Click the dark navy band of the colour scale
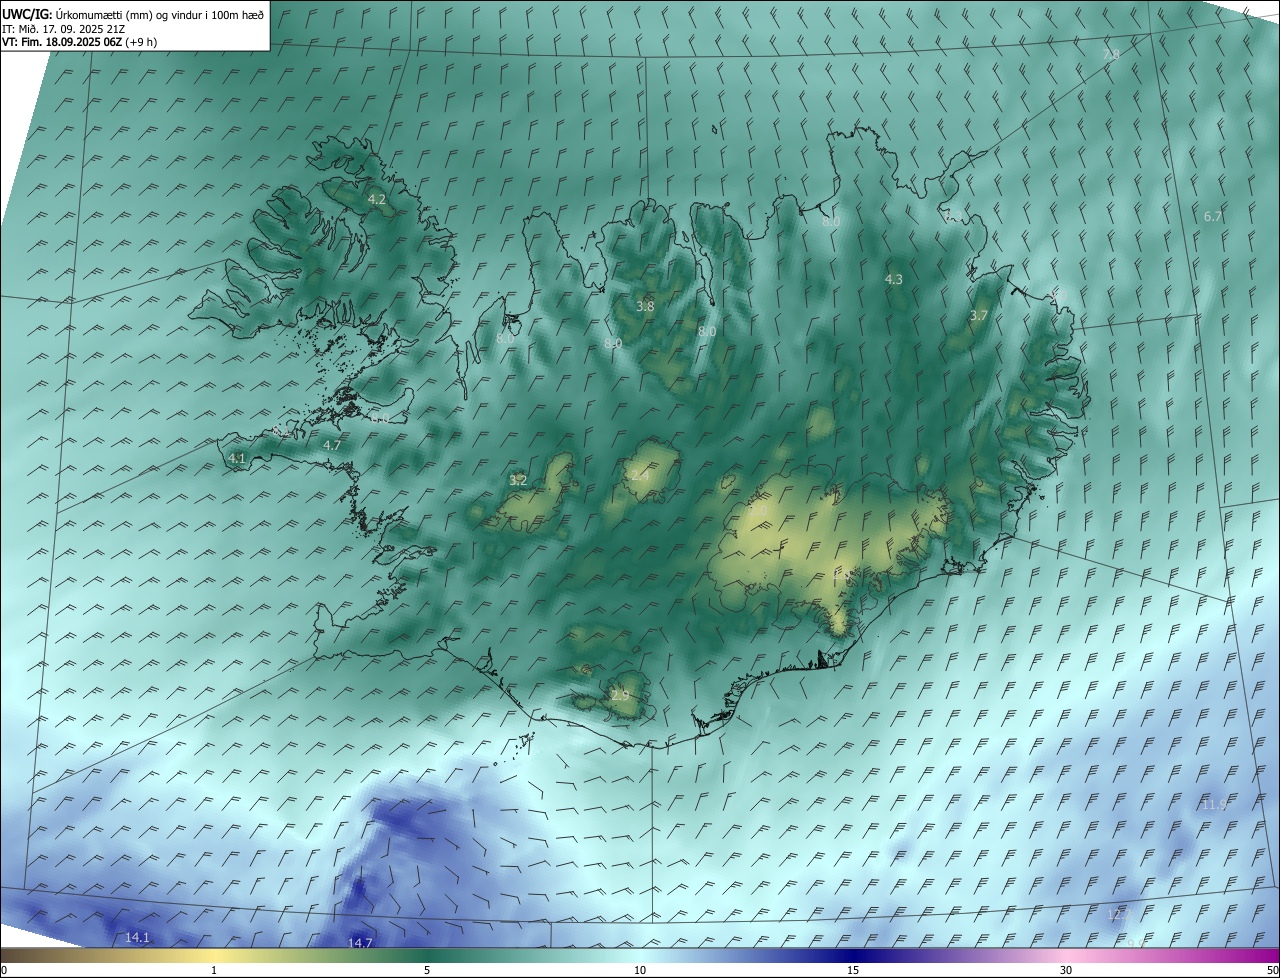The image size is (1280, 978). click(x=853, y=956)
